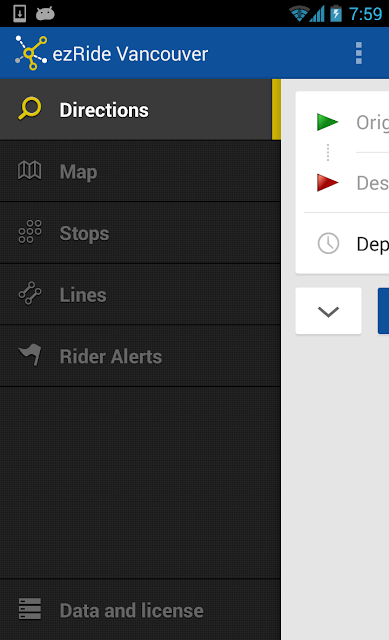Click the dotted Stops icon
The height and width of the screenshot is (640, 389).
point(30,232)
